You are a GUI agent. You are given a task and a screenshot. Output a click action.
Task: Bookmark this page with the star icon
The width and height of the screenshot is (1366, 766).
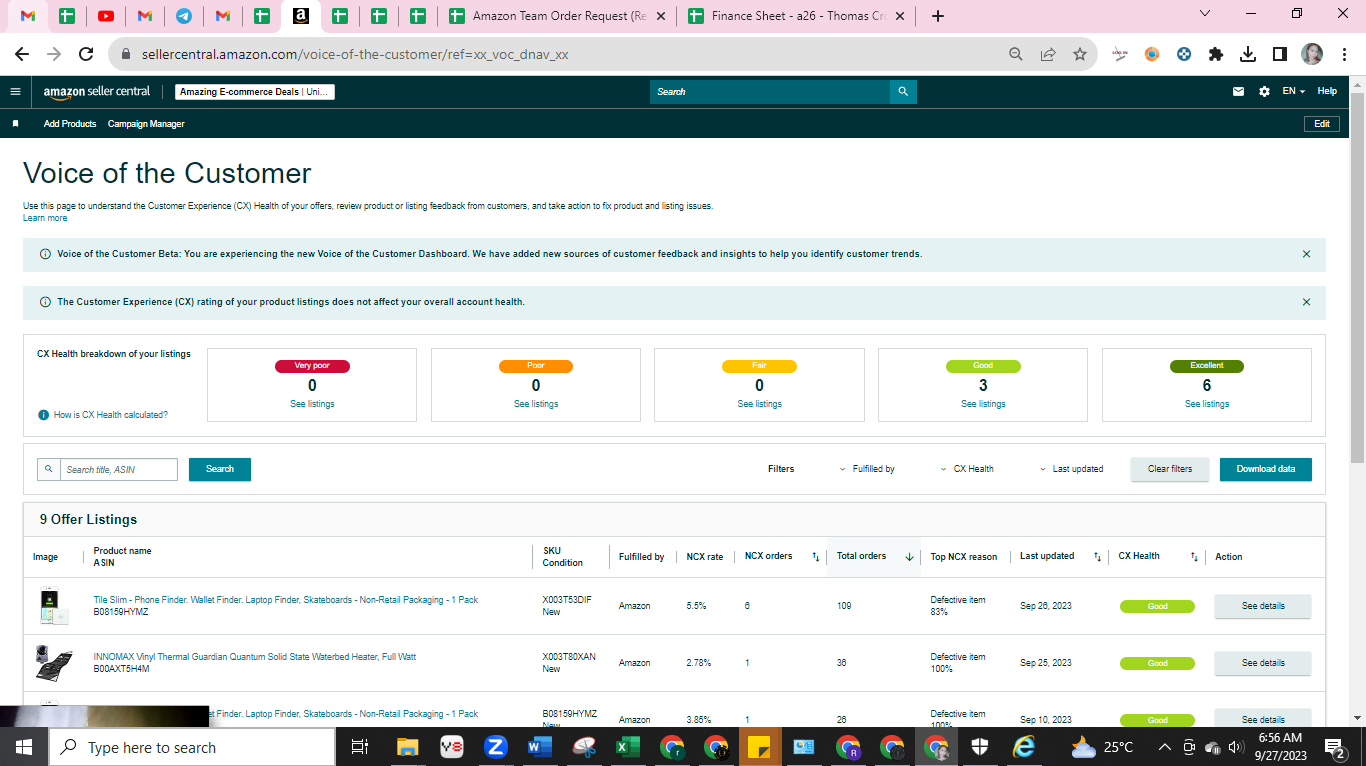click(1080, 54)
